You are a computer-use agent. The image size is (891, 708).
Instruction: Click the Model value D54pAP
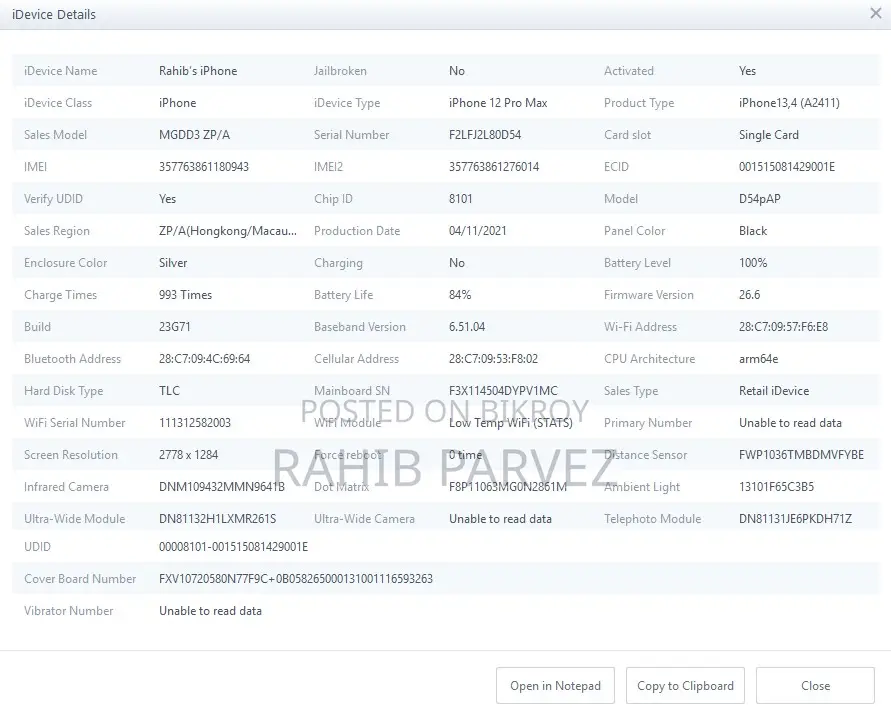point(759,199)
